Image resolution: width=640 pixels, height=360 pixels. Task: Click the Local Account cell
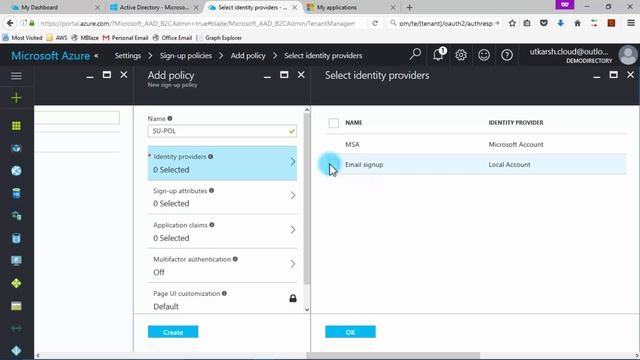(x=509, y=164)
